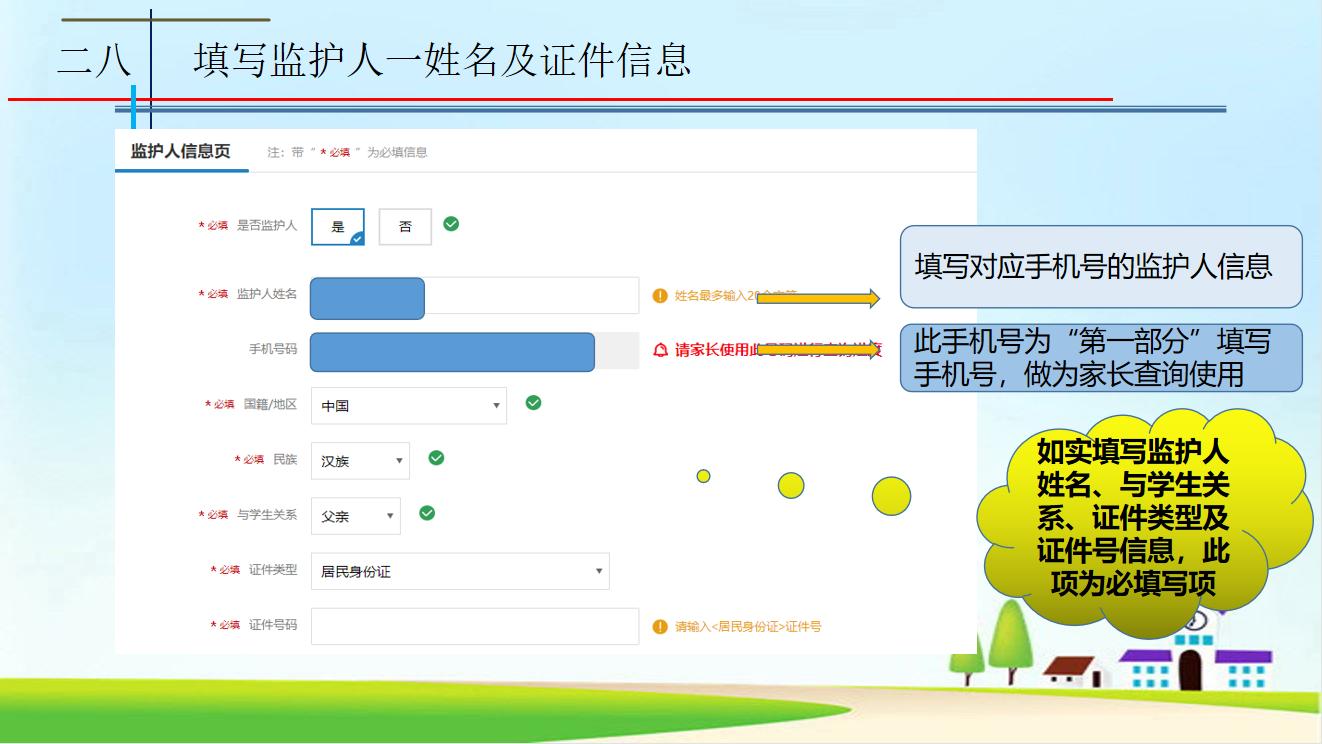The image size is (1322, 744).
Task: Click the largest yellow circle bubble
Action: point(891,496)
